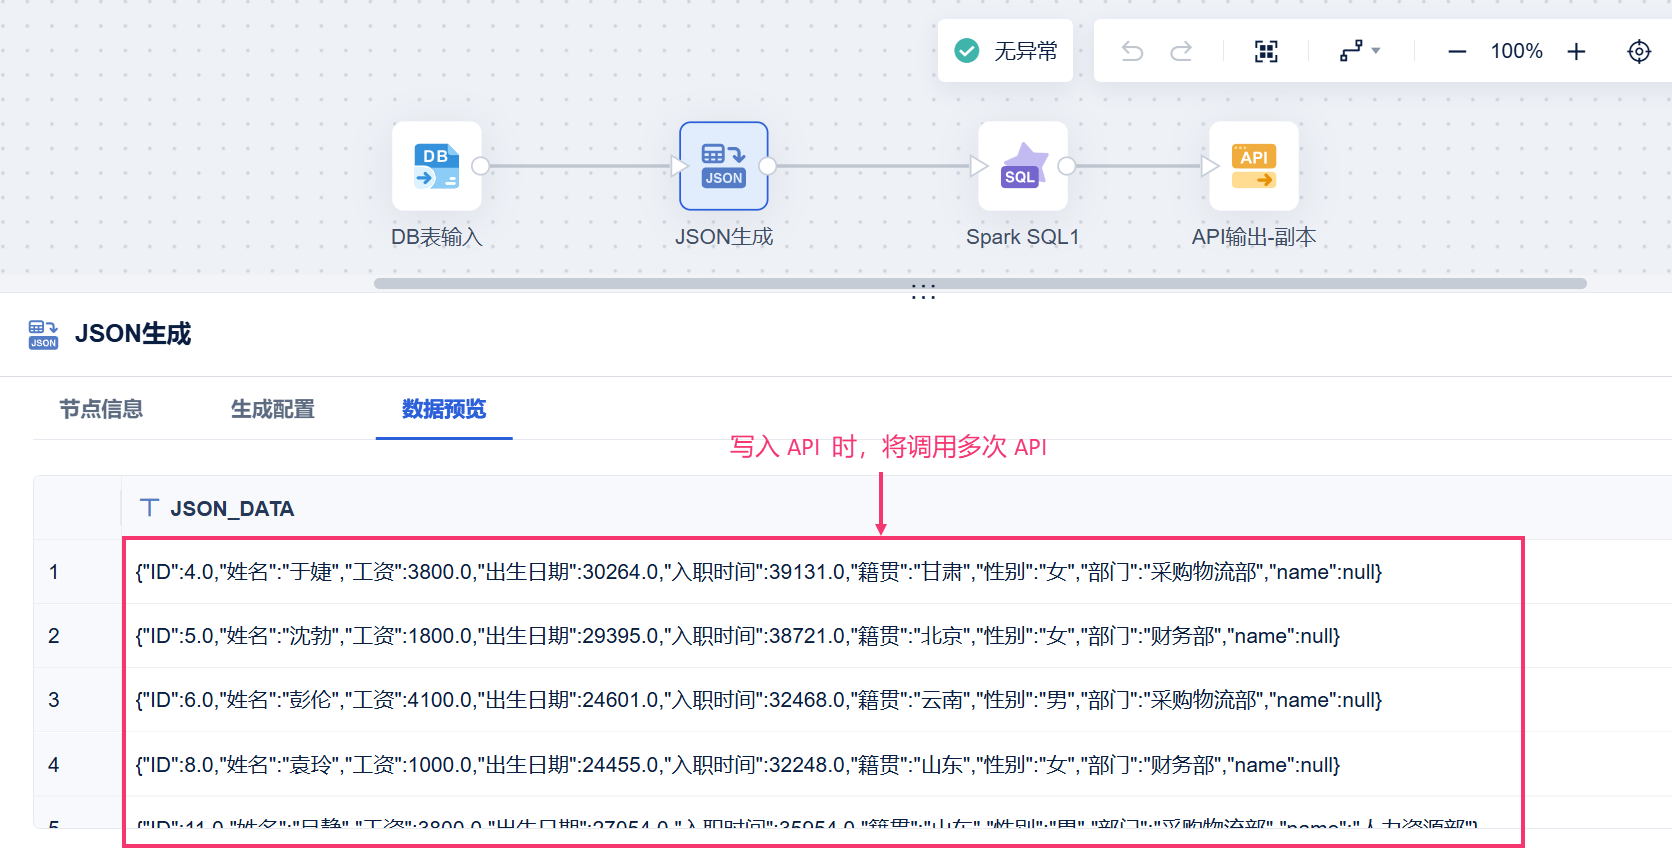
Task: Switch to the 数据预览 tab
Action: coord(444,409)
